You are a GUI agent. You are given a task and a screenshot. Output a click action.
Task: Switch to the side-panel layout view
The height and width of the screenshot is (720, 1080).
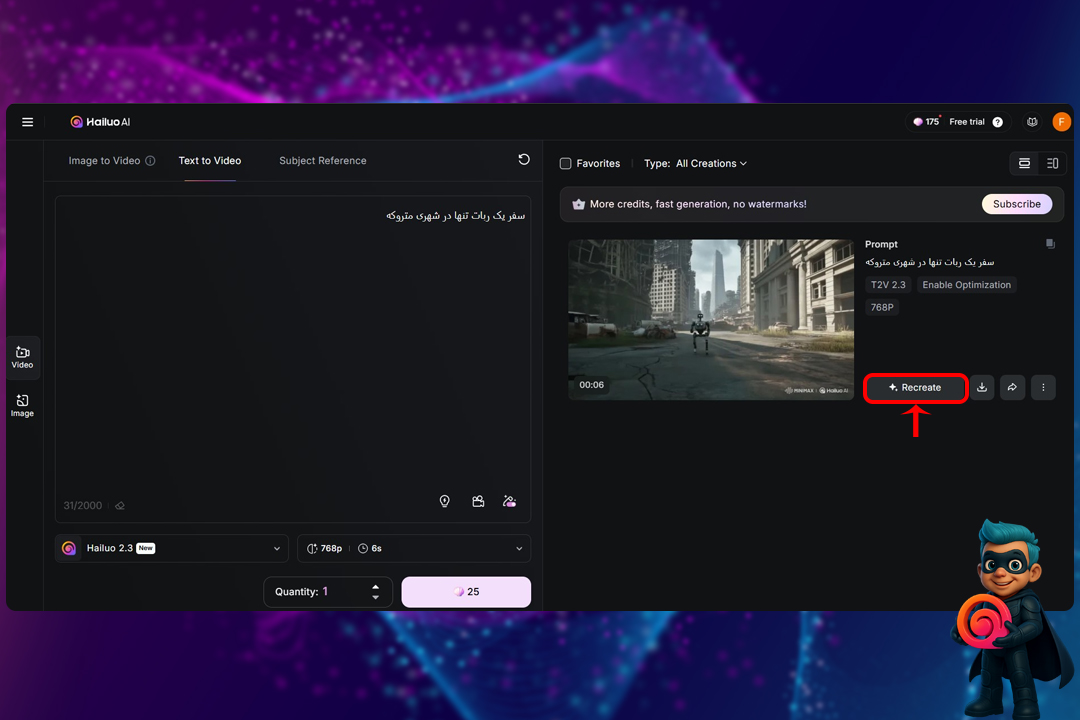(1052, 163)
